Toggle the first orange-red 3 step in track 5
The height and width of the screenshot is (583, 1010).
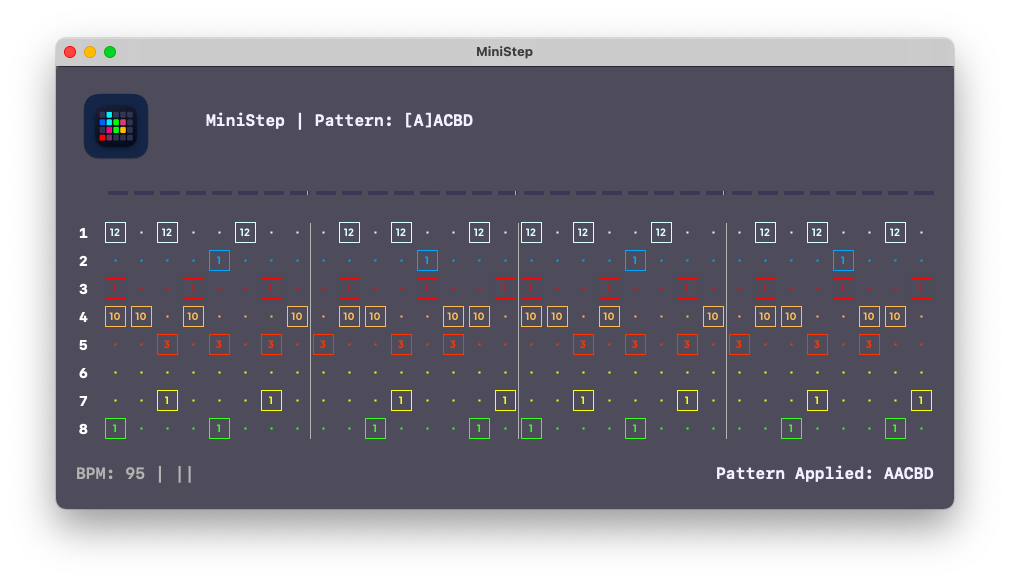click(167, 345)
